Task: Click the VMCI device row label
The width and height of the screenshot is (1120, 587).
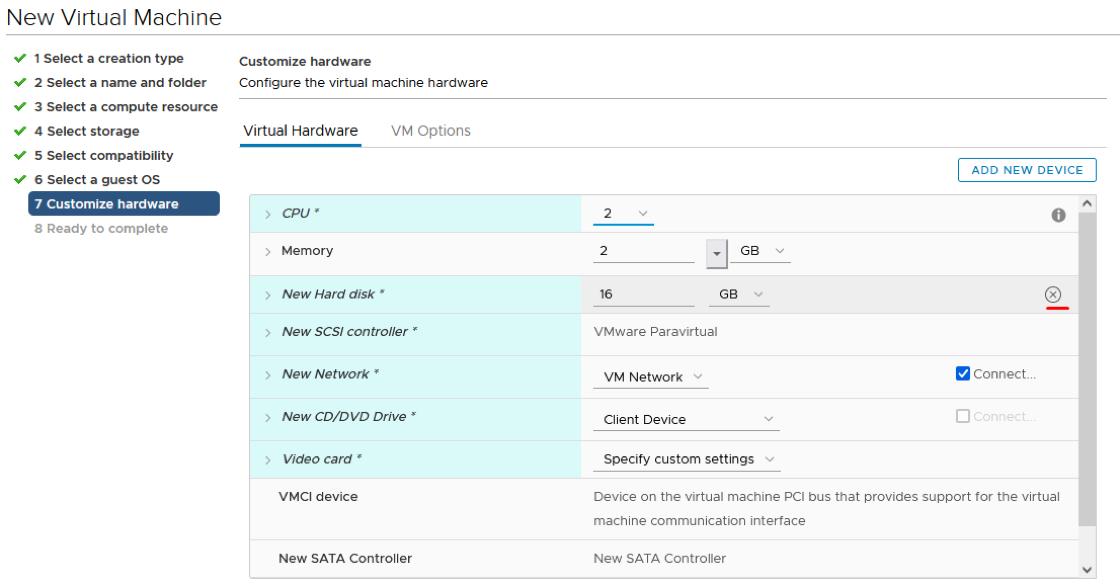Action: coord(318,496)
